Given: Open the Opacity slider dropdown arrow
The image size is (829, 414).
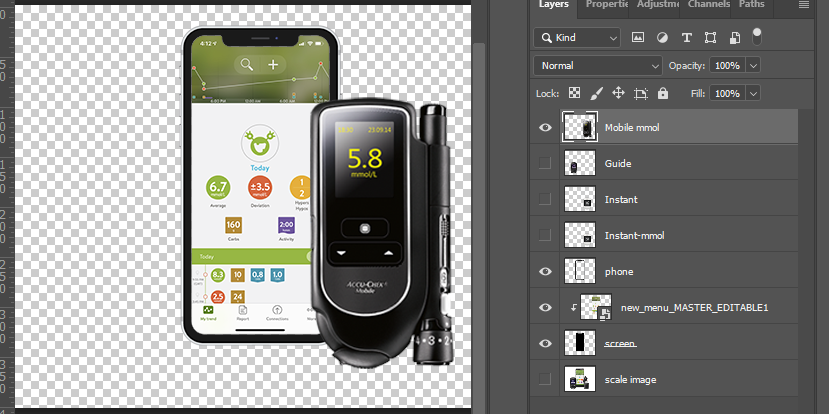Looking at the screenshot, I should [753, 66].
